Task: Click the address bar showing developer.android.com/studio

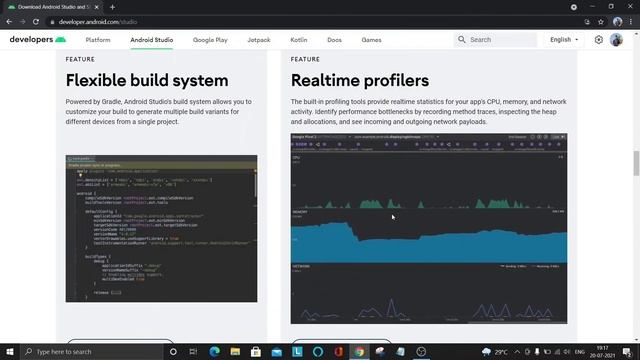Action: tap(314, 22)
